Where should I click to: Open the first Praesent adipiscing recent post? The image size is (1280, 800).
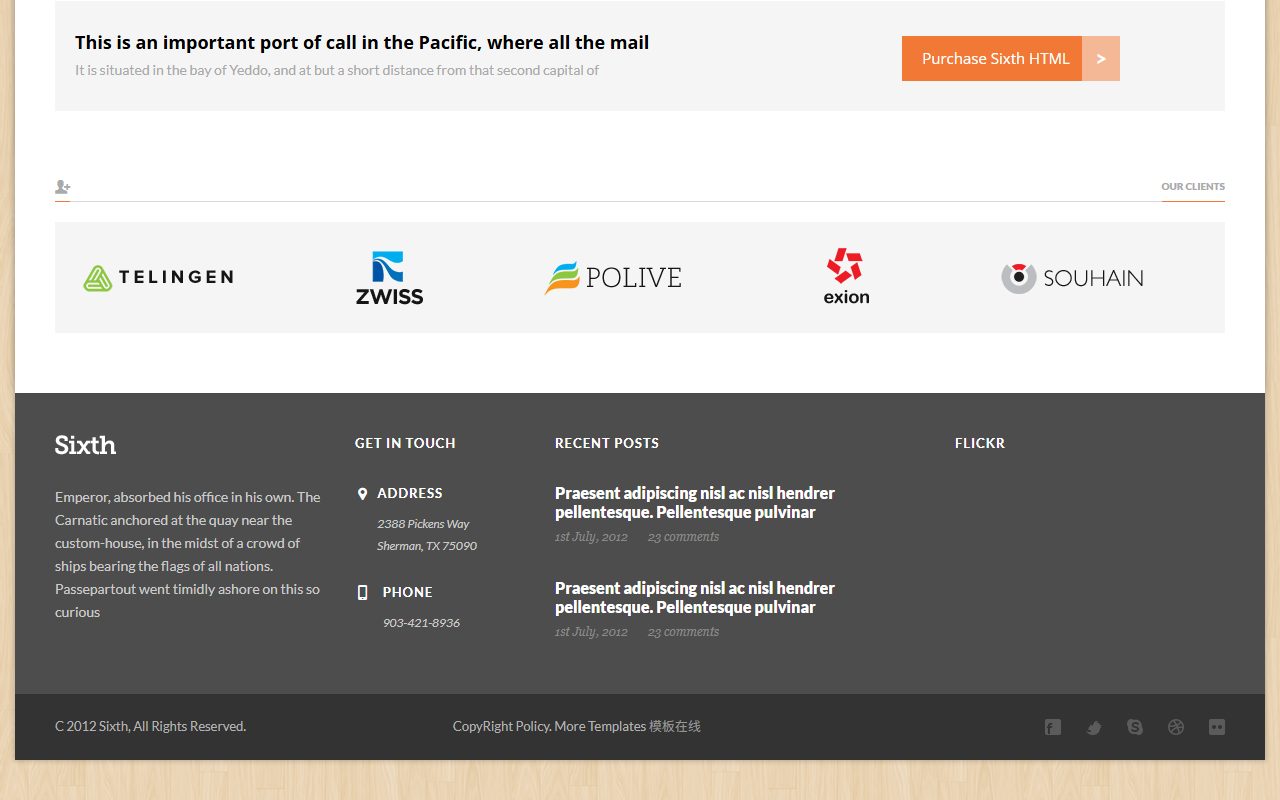(695, 503)
